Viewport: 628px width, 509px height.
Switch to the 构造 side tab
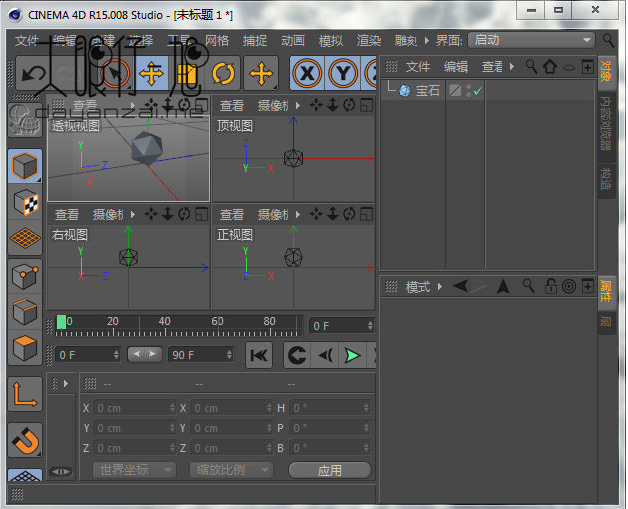606,179
